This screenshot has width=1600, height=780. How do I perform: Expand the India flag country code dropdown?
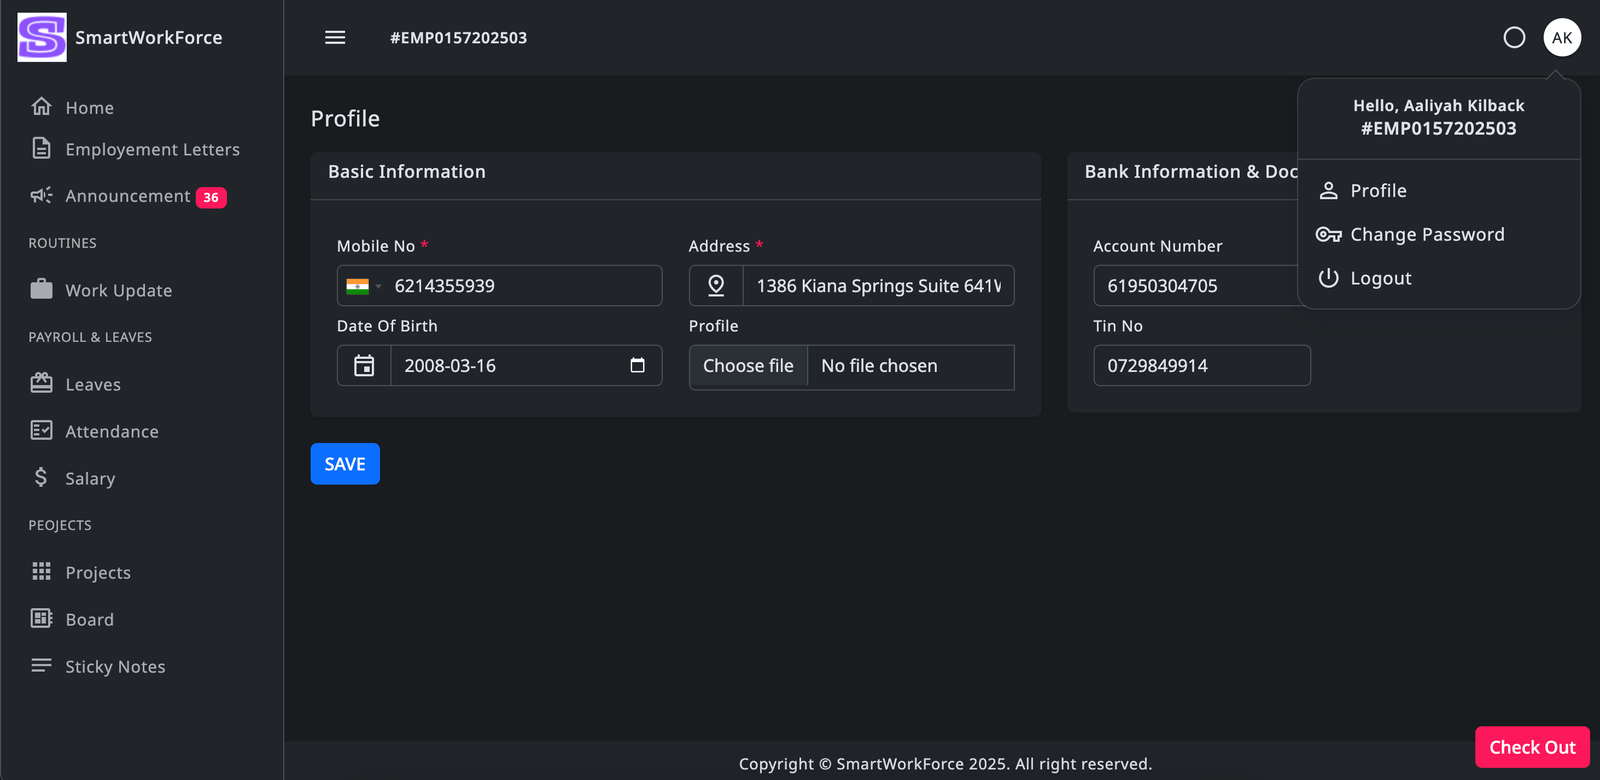(364, 286)
